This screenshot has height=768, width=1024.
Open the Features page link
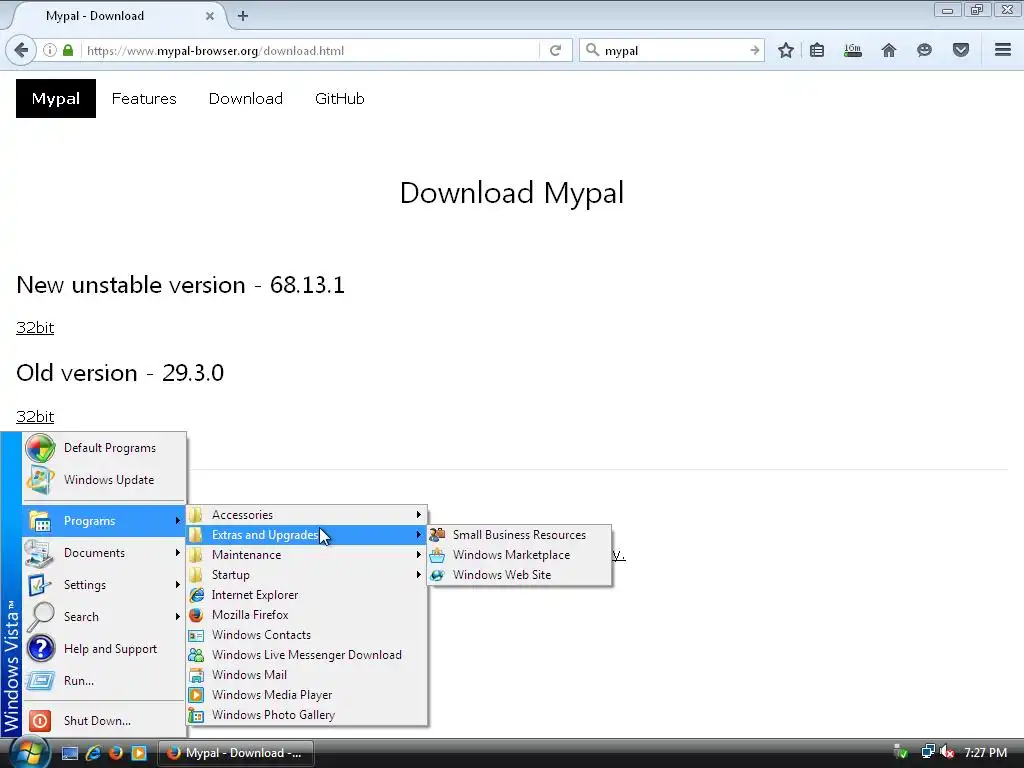pos(144,99)
